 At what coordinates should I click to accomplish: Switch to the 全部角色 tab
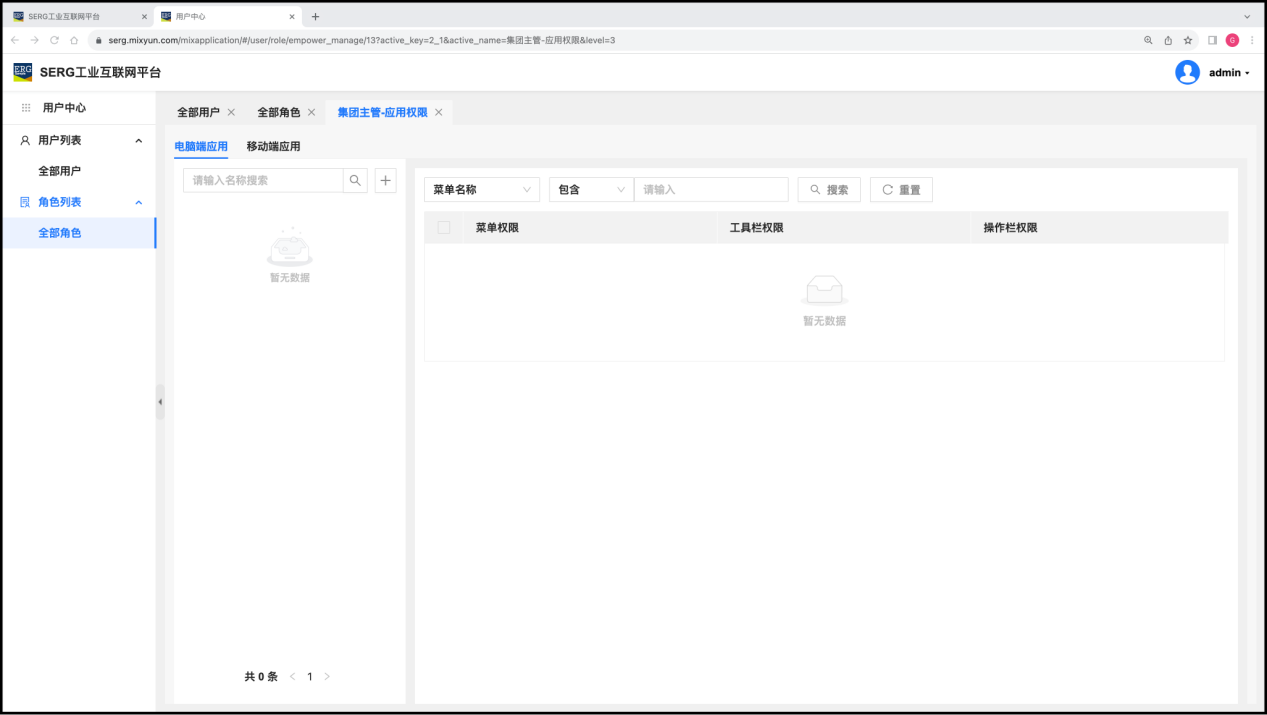[278, 113]
